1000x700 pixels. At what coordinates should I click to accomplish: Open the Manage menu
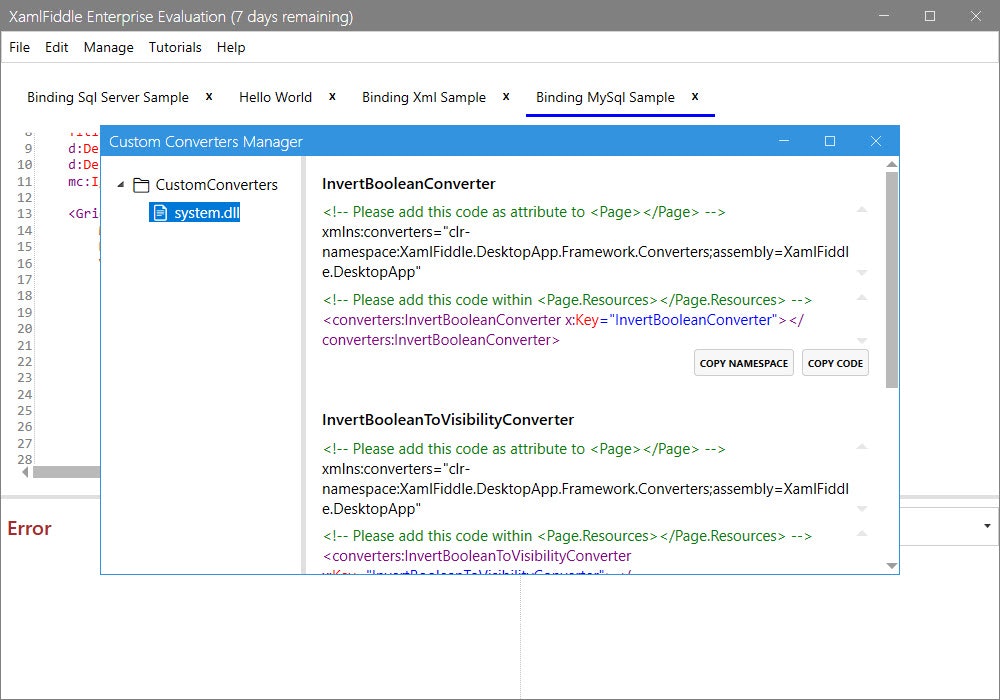click(108, 47)
